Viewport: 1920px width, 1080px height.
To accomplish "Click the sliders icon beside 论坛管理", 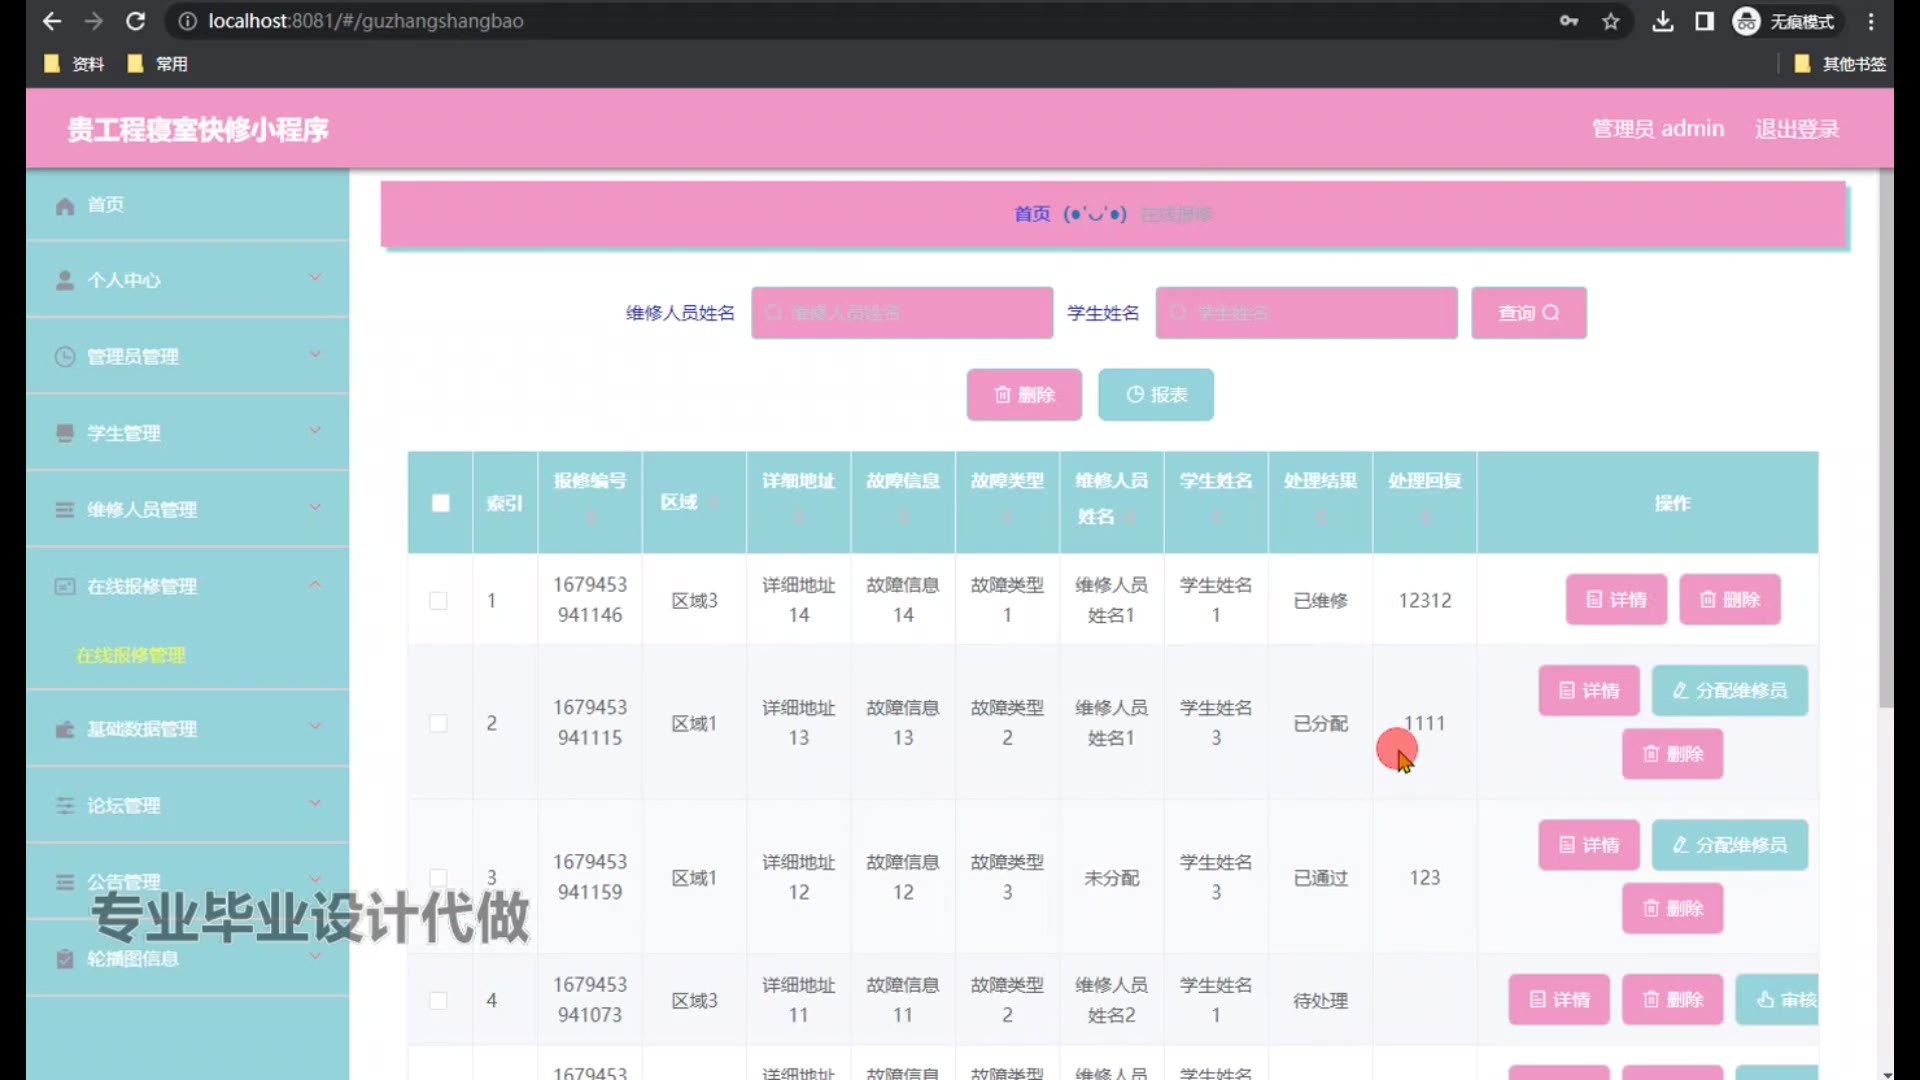I will tap(65, 805).
